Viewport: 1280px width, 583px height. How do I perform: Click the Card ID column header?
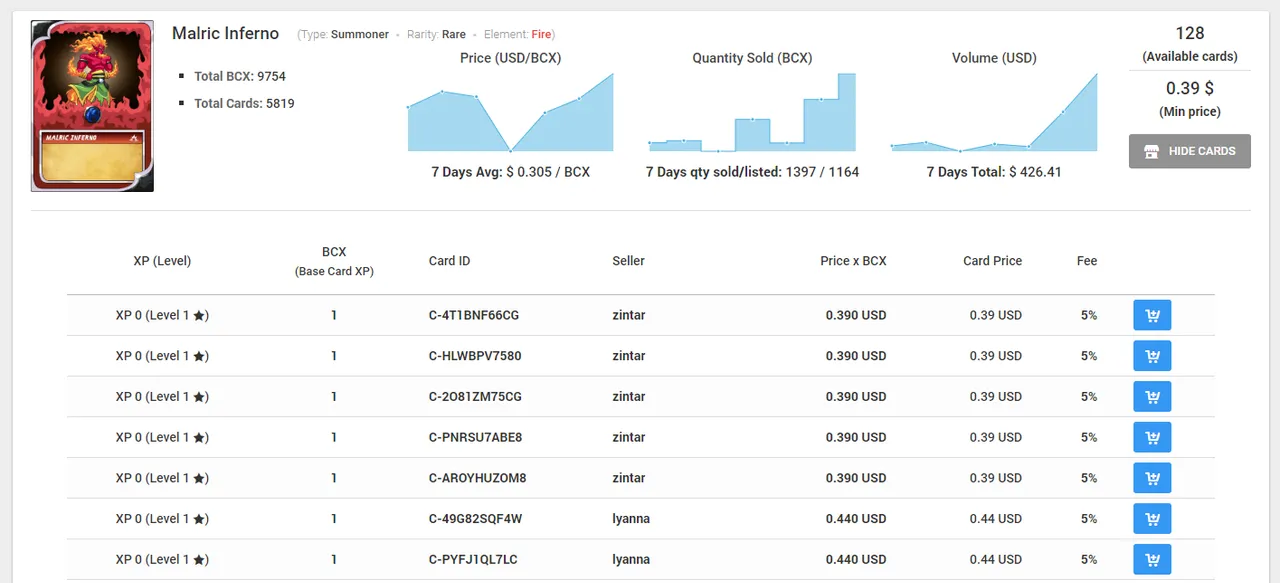point(449,261)
